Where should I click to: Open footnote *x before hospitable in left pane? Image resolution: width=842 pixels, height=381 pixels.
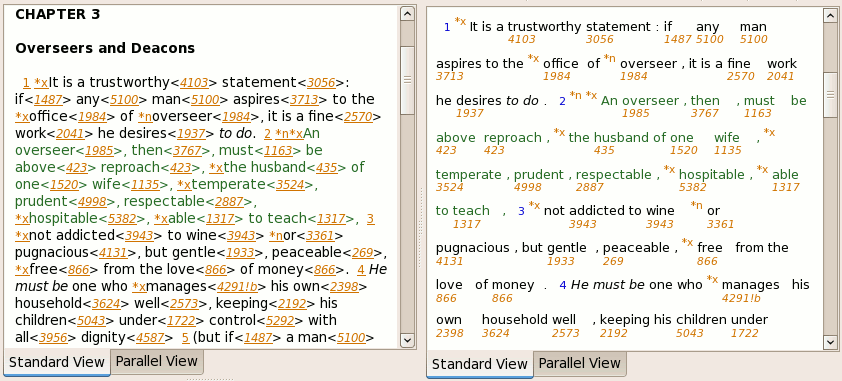pos(22,219)
